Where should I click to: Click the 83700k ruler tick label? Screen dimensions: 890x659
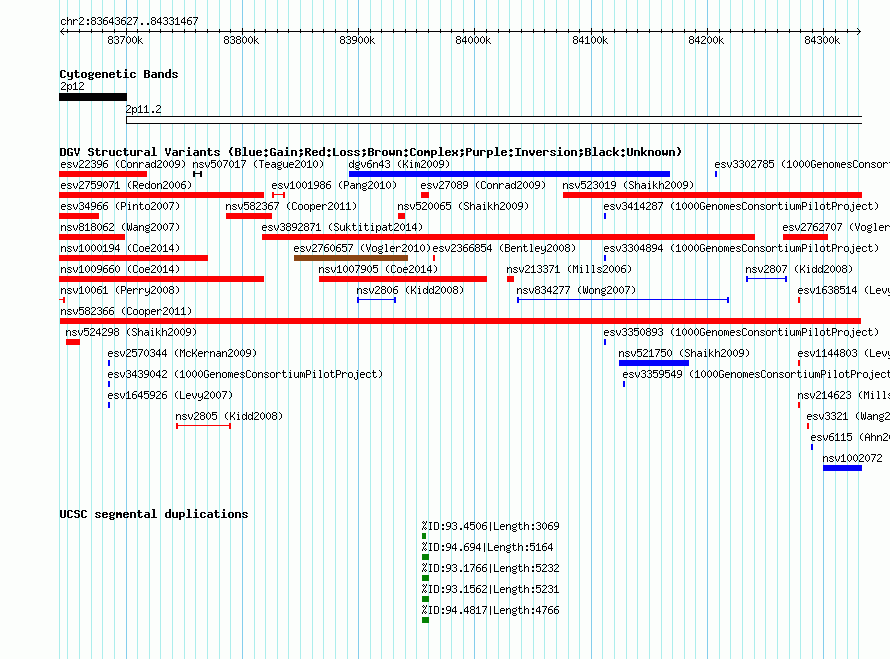(x=125, y=40)
